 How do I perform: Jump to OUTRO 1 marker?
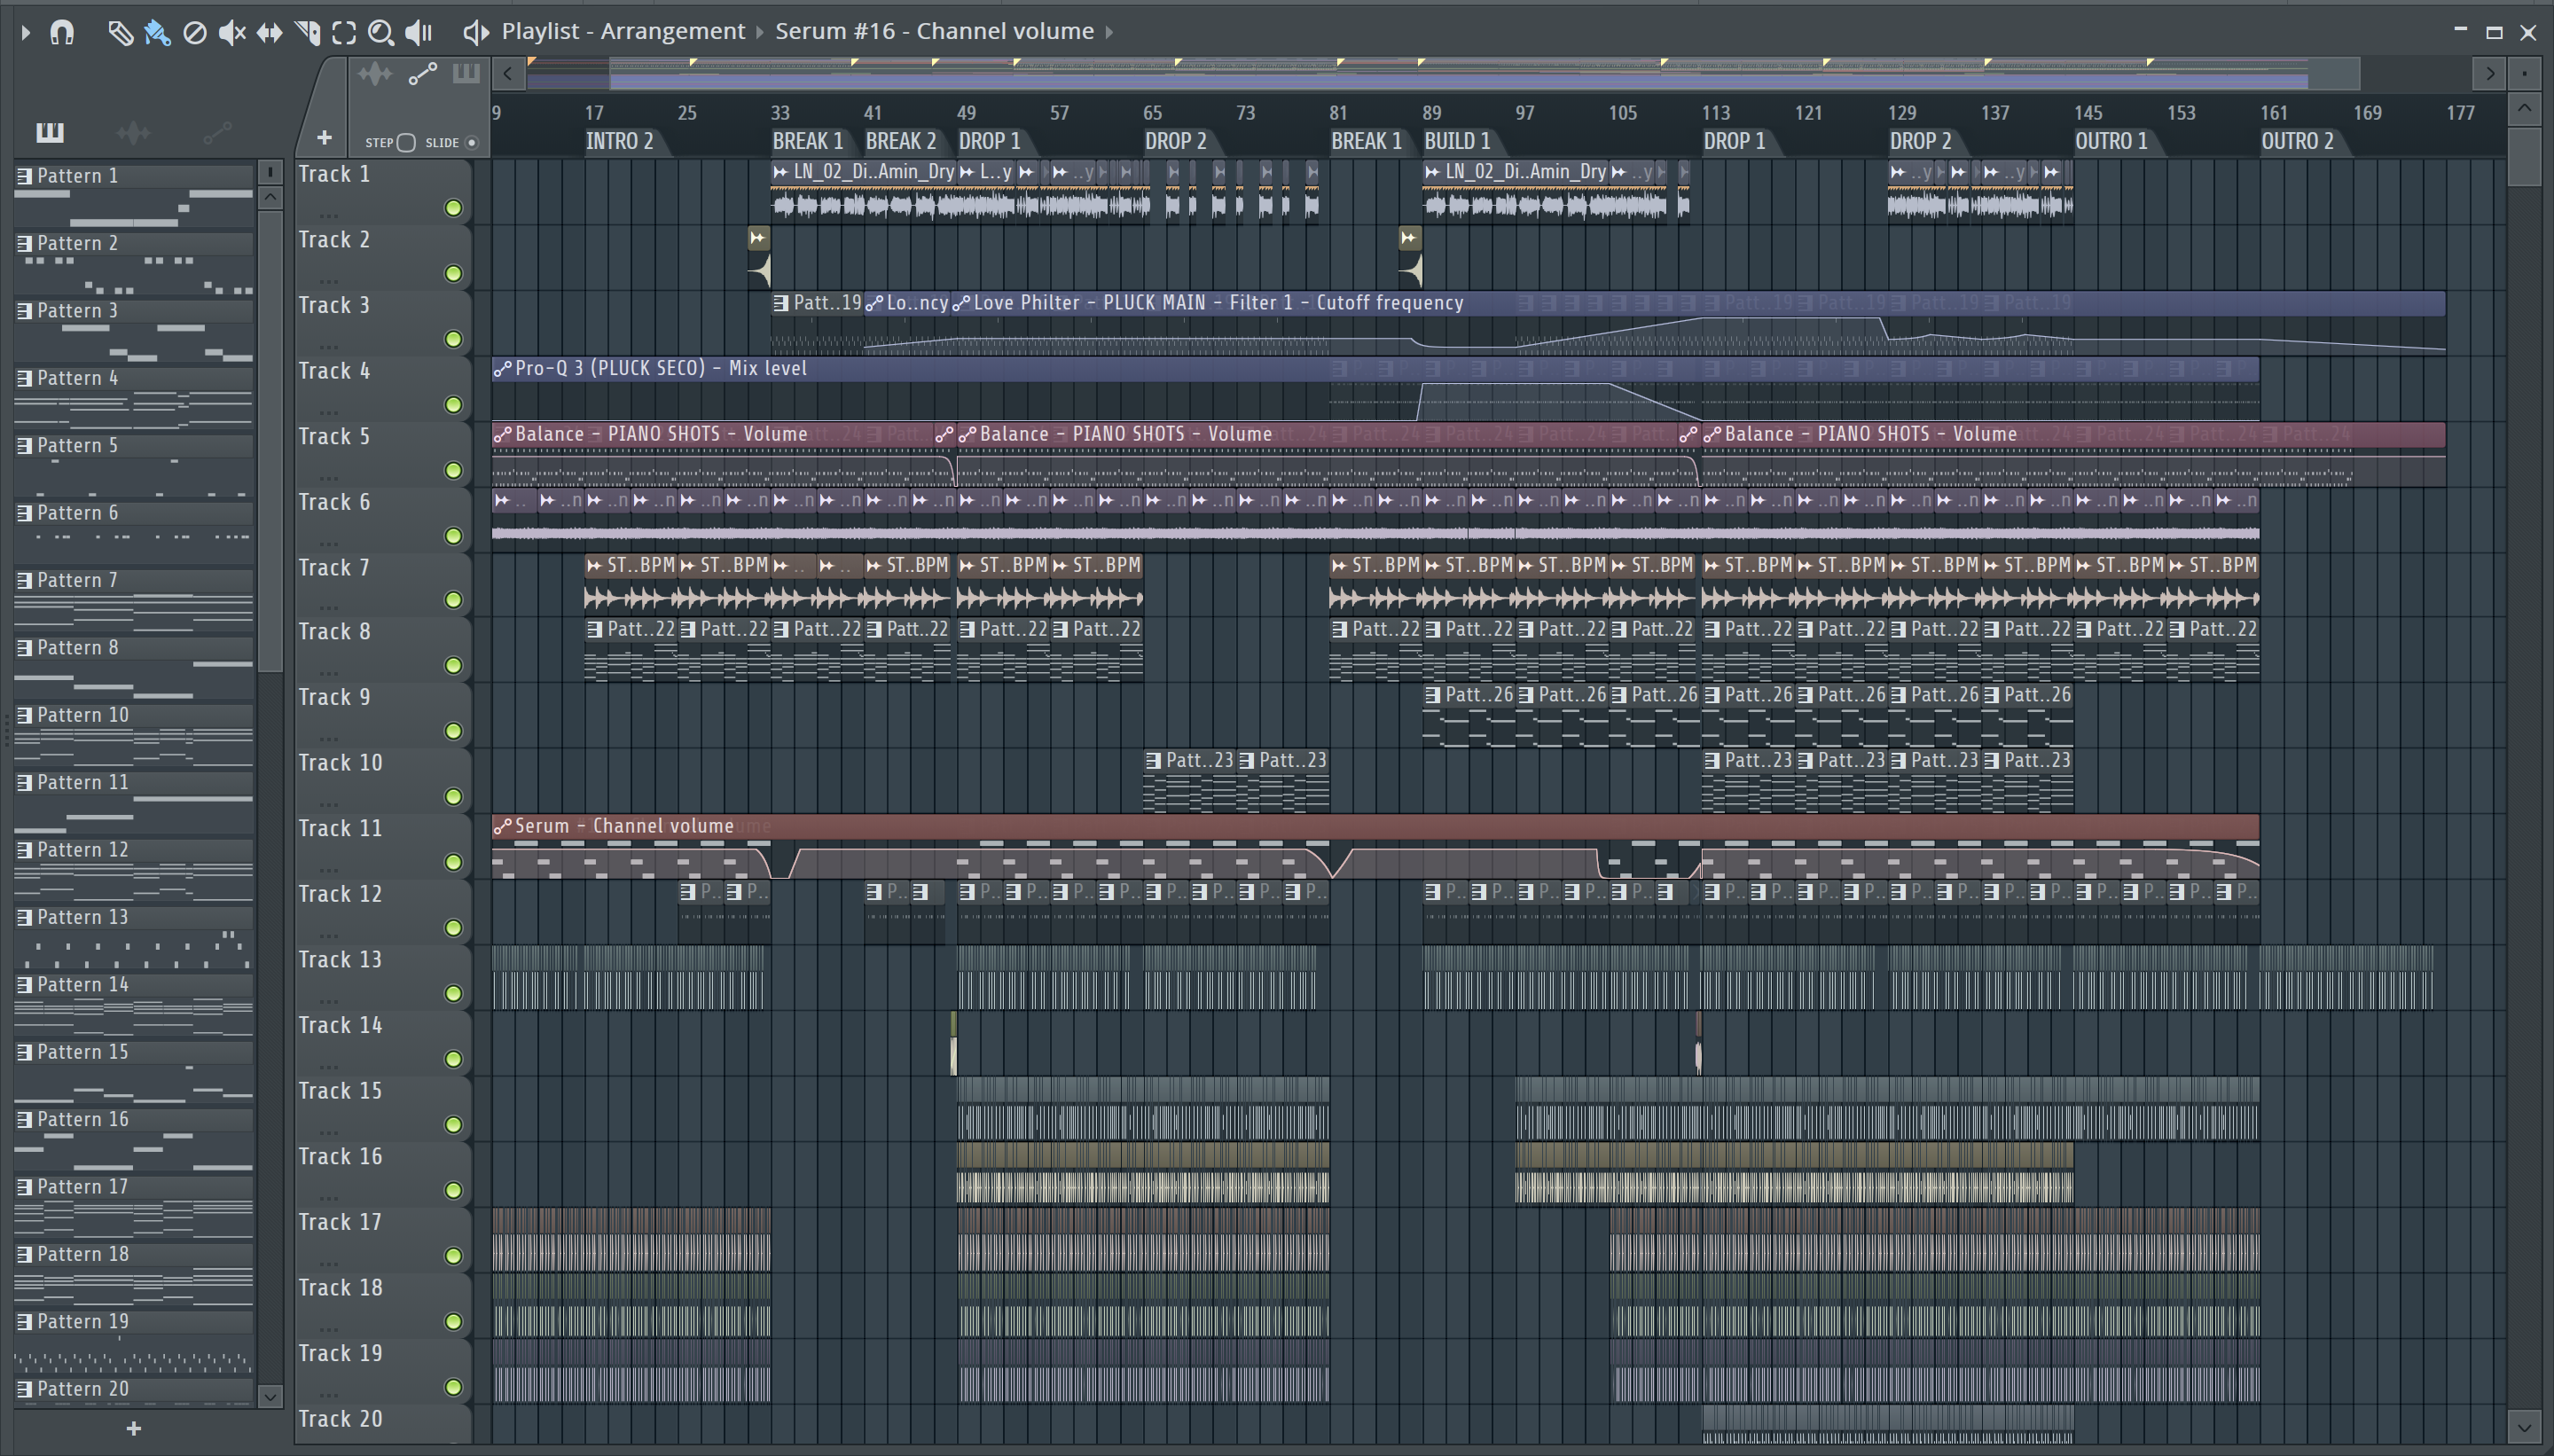point(2111,141)
